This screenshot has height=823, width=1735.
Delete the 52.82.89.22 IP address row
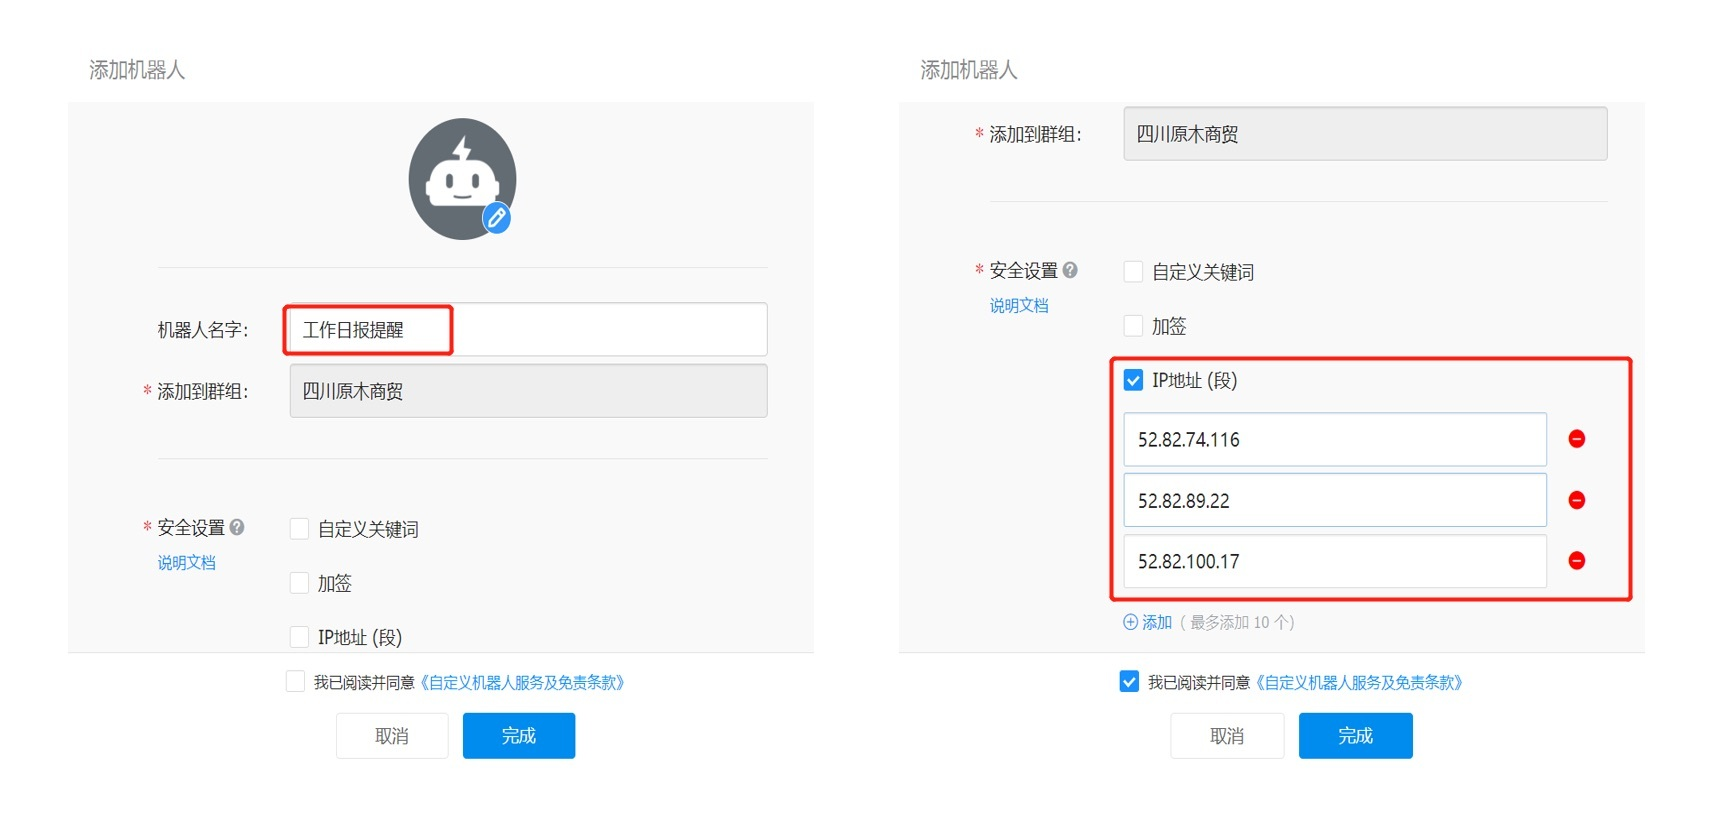coord(1576,500)
